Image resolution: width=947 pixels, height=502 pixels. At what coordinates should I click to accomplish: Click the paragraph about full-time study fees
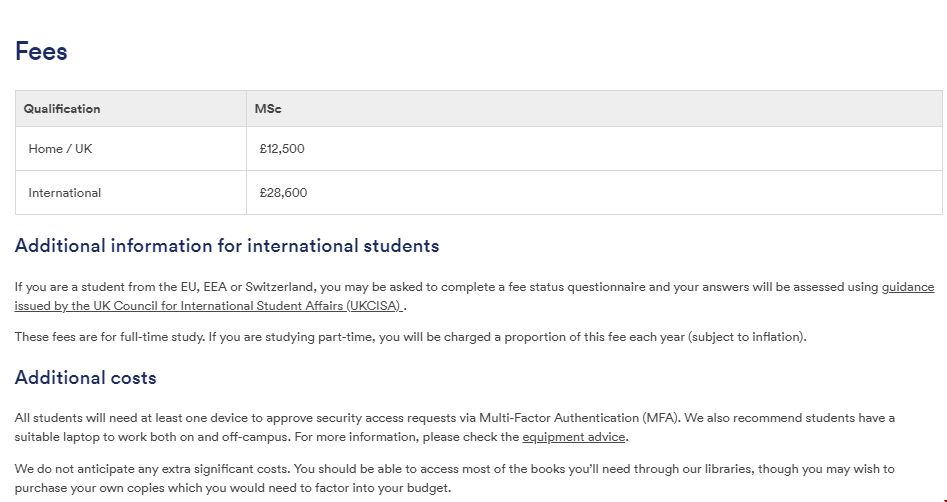coord(410,337)
